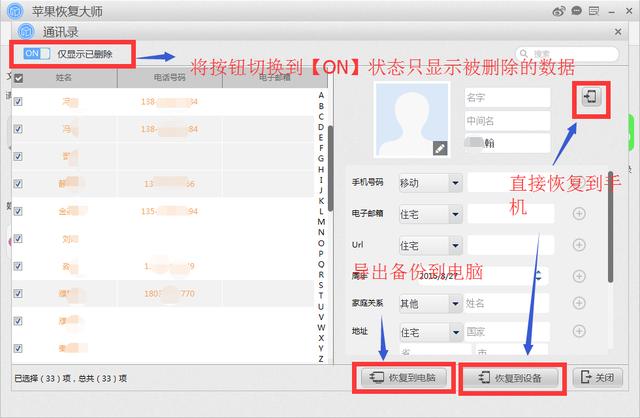Close the 通讯录 dialog with X
The width and height of the screenshot is (640, 418).
click(618, 32)
